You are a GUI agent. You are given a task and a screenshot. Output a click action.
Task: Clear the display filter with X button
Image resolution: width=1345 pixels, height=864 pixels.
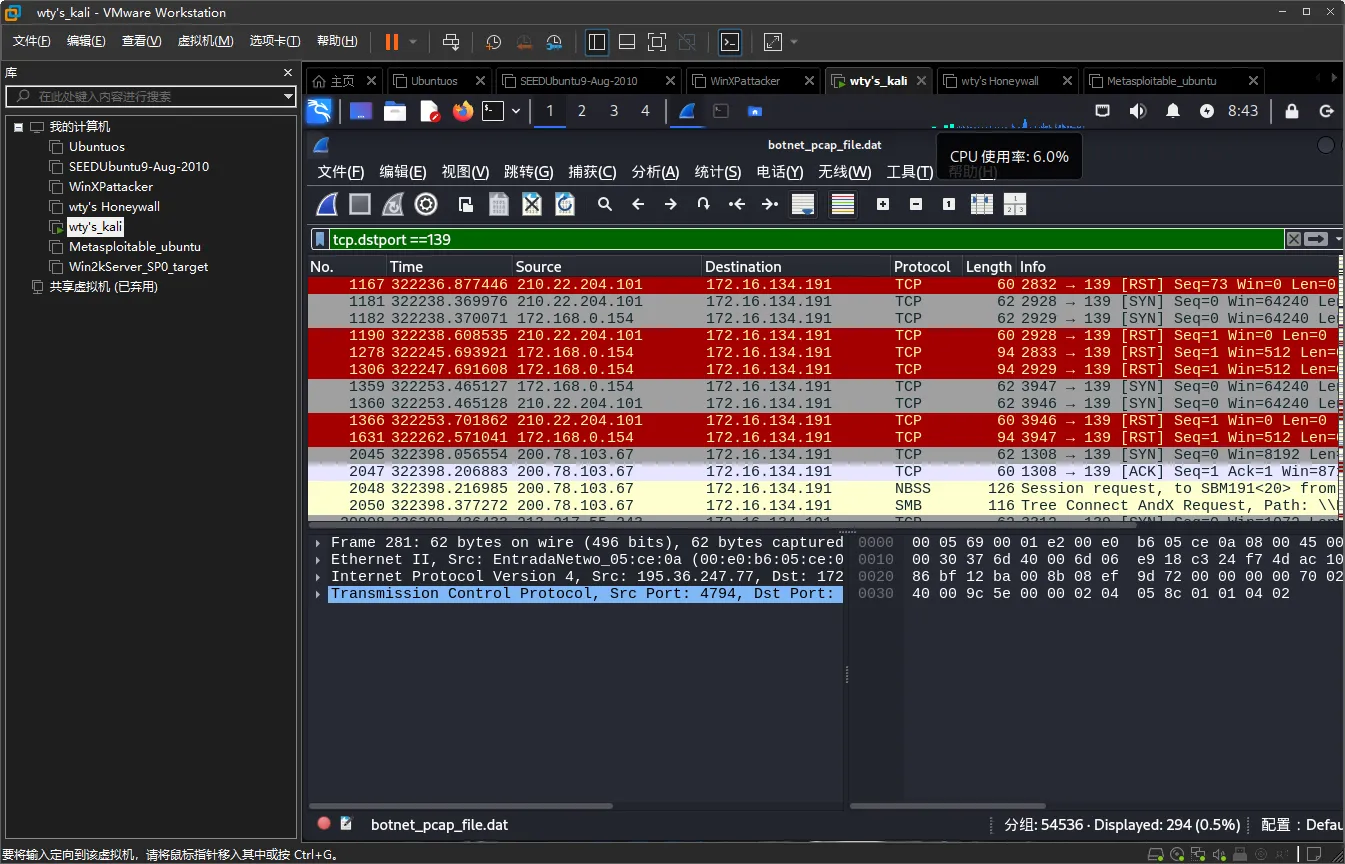pyautogui.click(x=1294, y=239)
